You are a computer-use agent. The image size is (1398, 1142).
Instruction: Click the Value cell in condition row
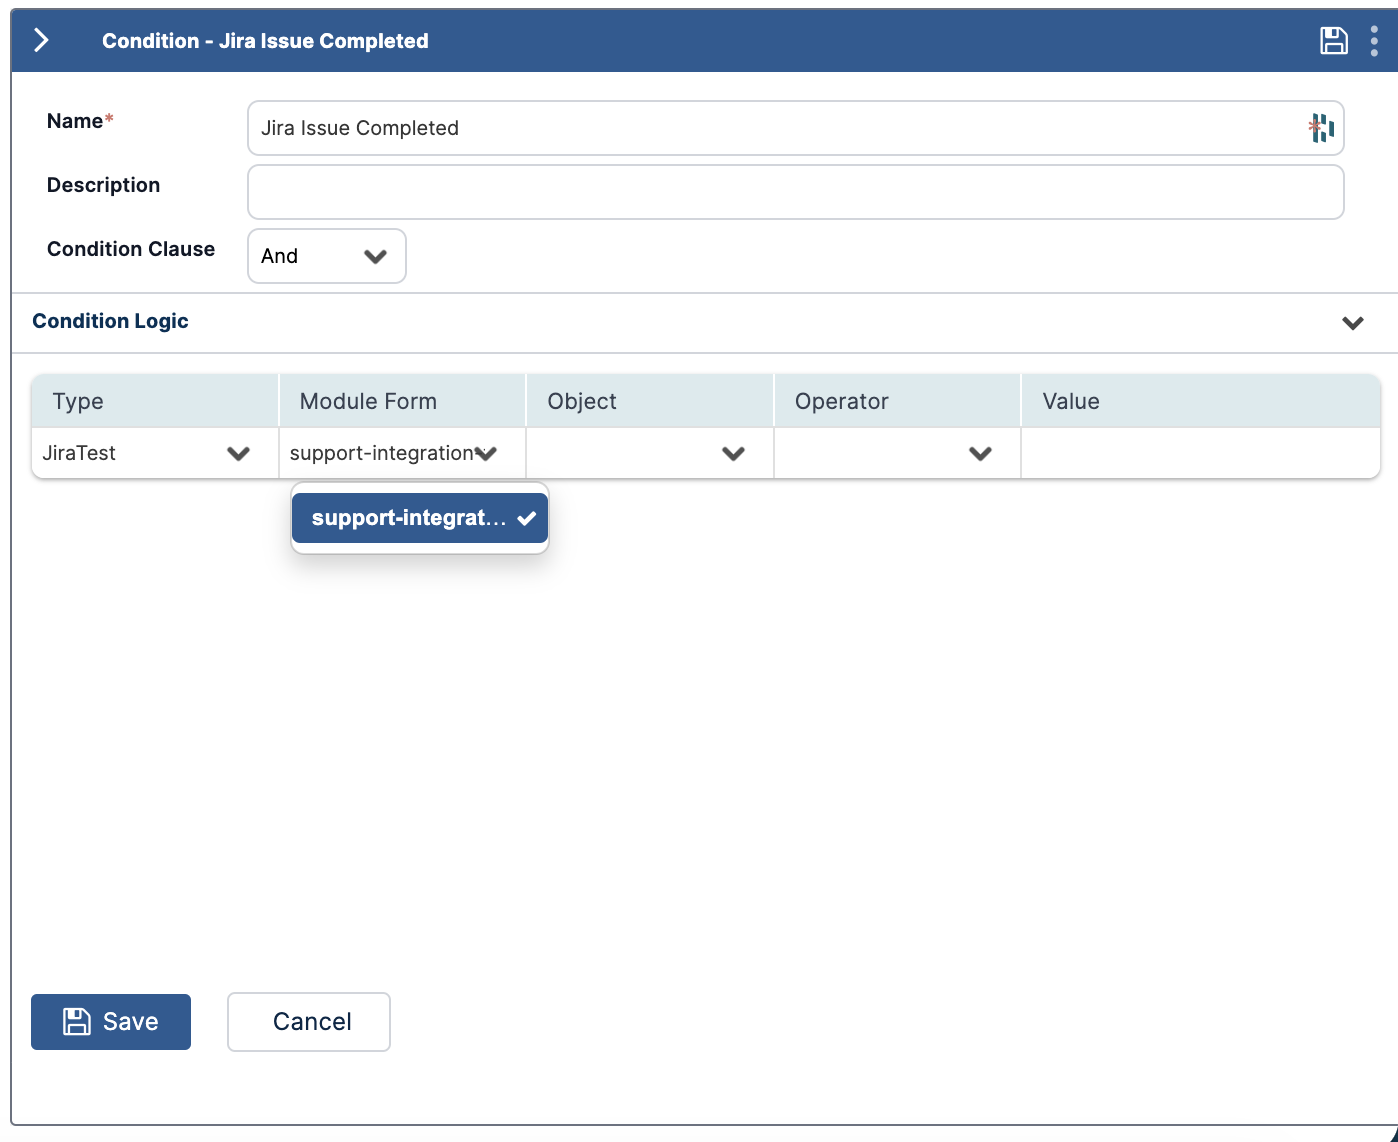tap(1200, 453)
